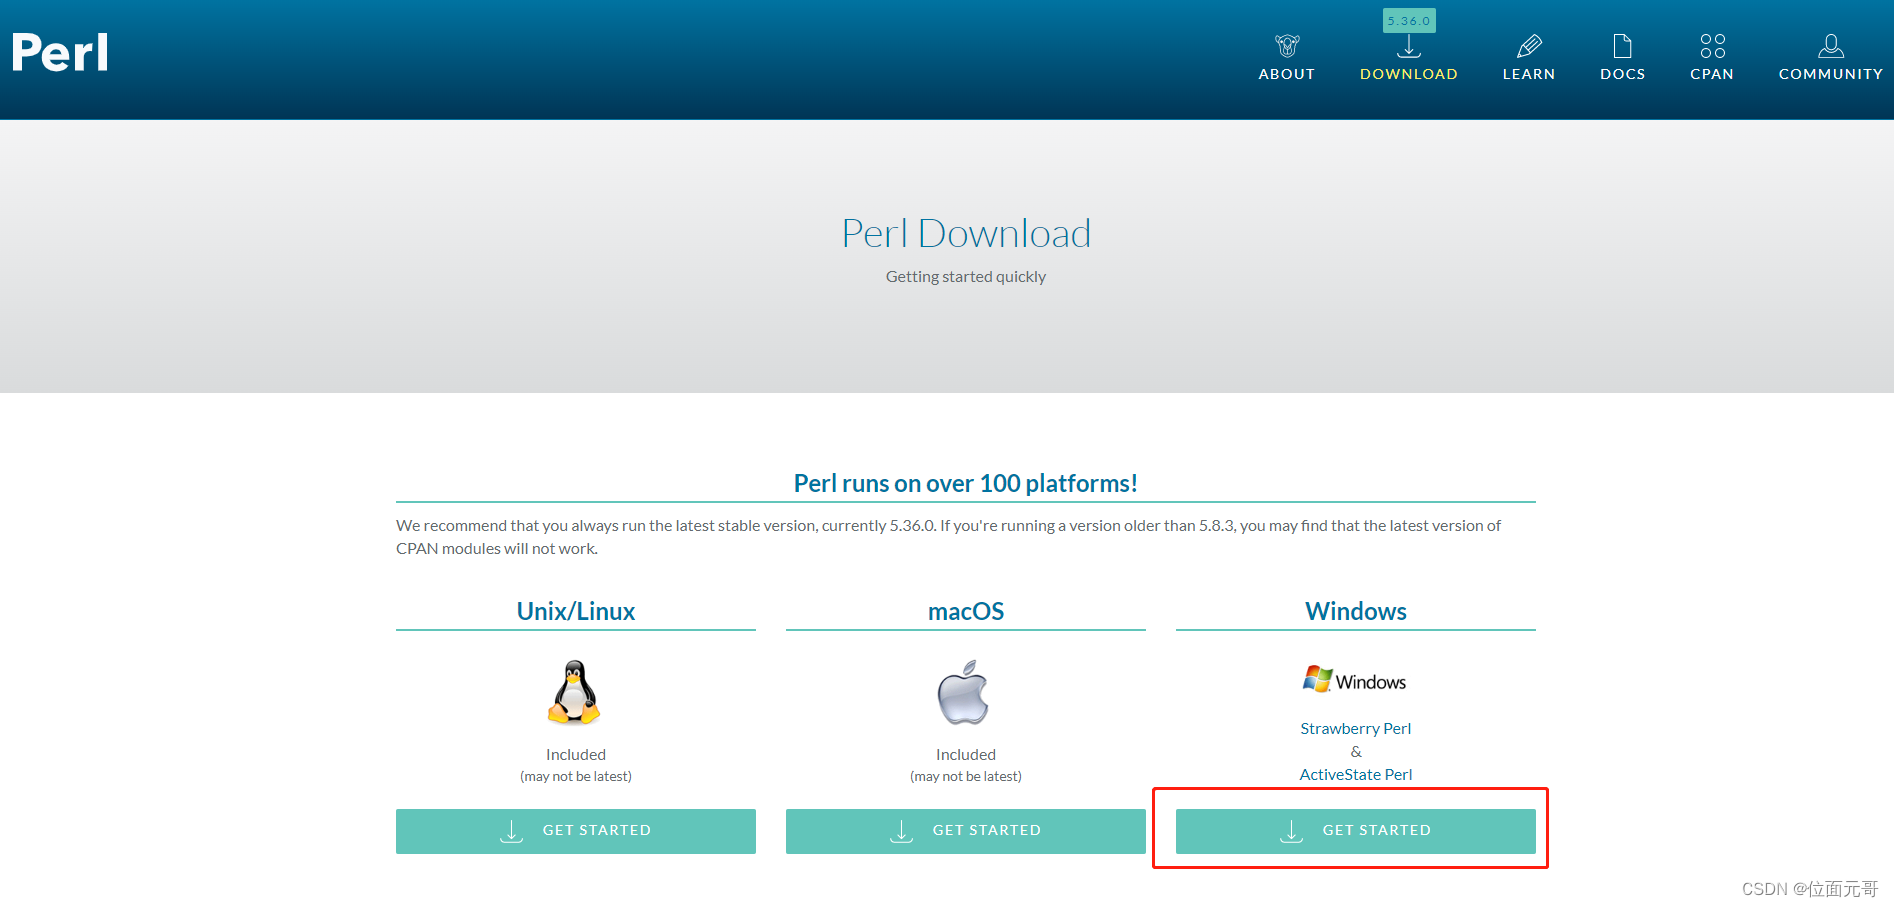Screen dimensions: 1894x907
Task: Click the DOWNLOAD arrow icon in navigation
Action: point(1408,45)
